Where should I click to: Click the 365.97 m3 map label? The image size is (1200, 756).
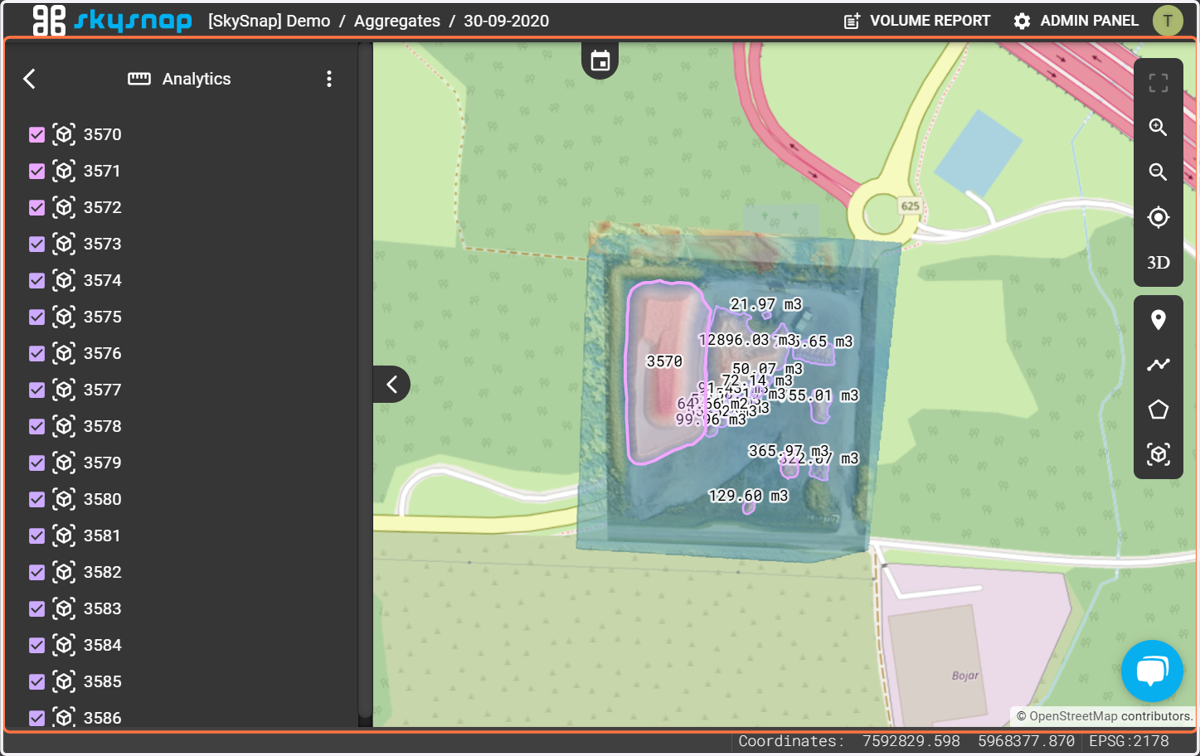coord(789,451)
